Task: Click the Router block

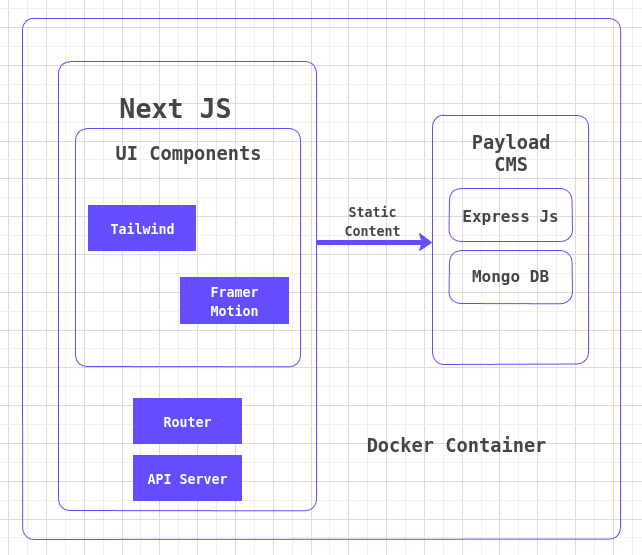Action: coord(187,421)
